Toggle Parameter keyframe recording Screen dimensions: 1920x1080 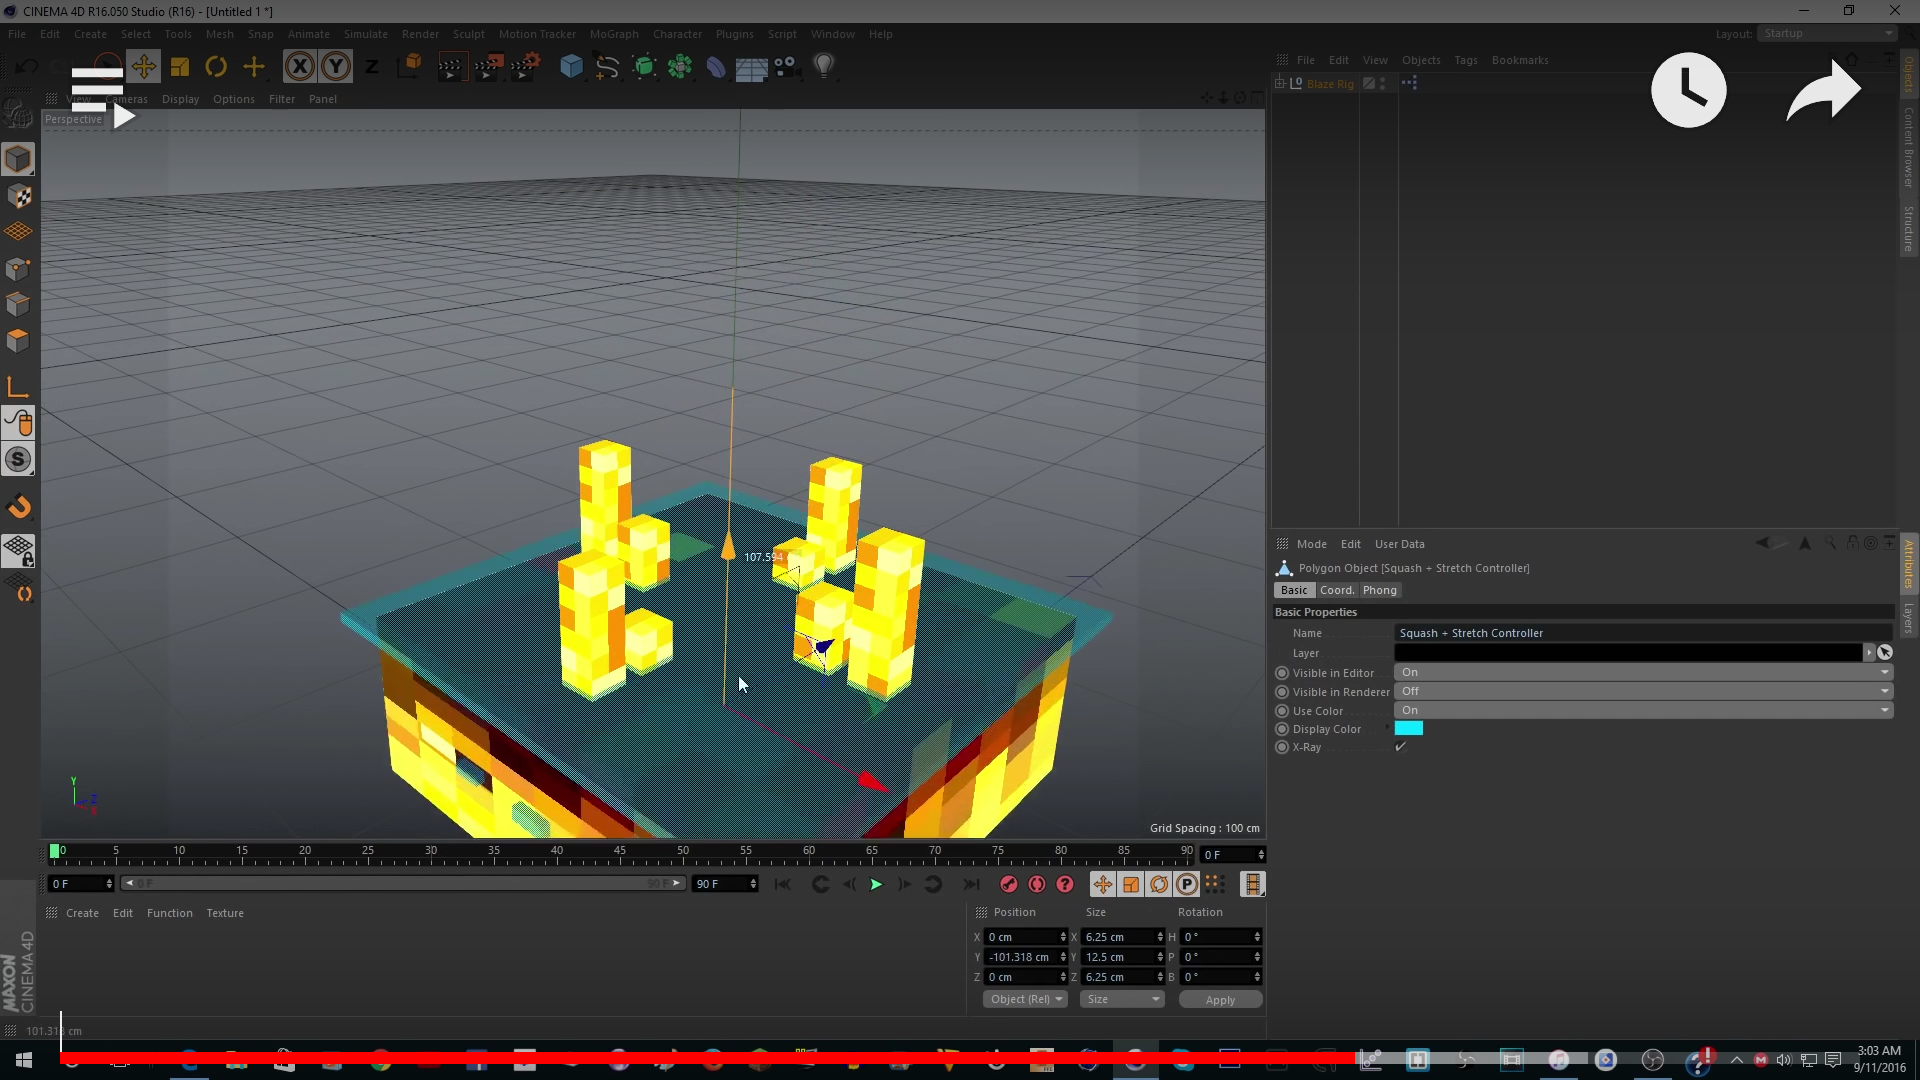click(1186, 884)
